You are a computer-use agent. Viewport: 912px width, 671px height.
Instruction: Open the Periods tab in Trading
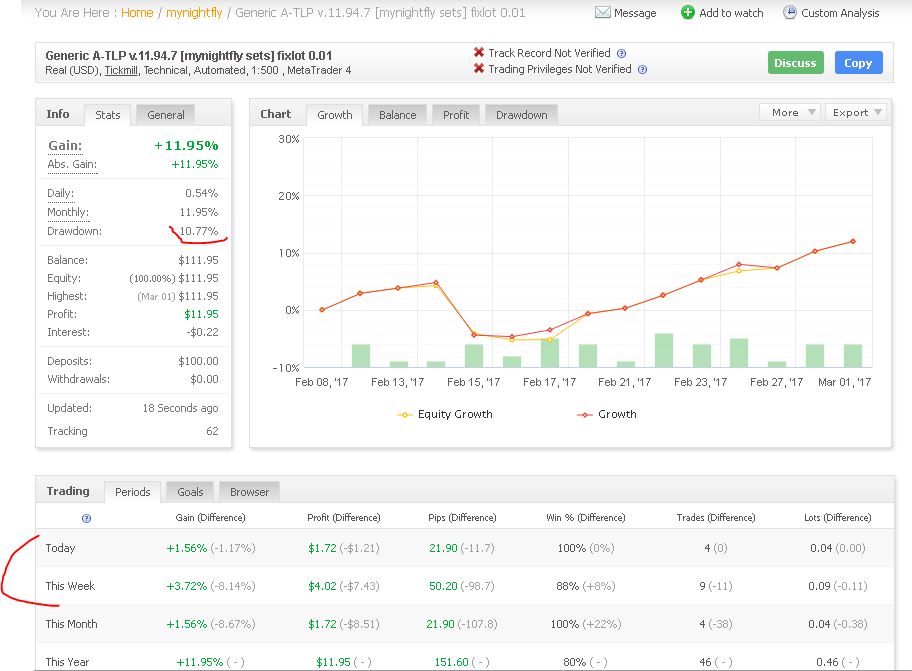133,492
